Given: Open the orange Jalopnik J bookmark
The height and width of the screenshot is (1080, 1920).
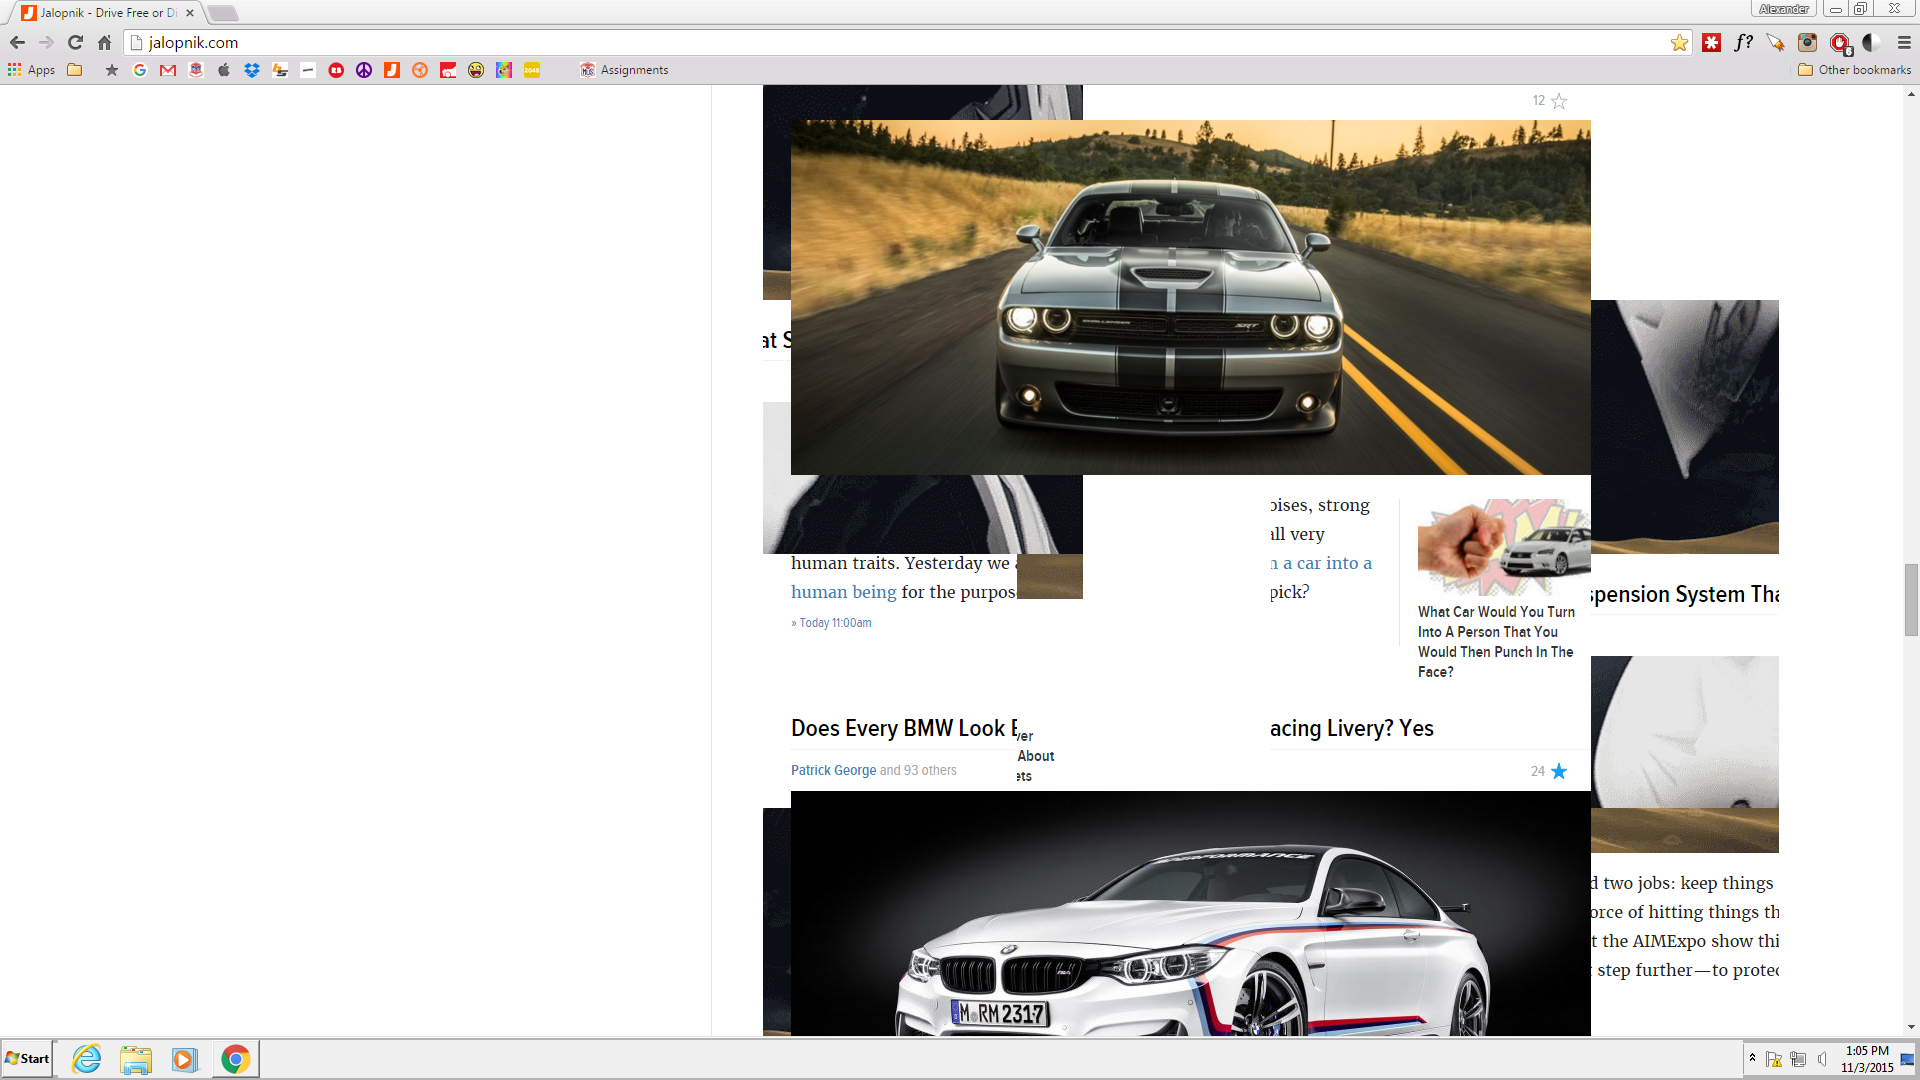Looking at the screenshot, I should [x=392, y=70].
